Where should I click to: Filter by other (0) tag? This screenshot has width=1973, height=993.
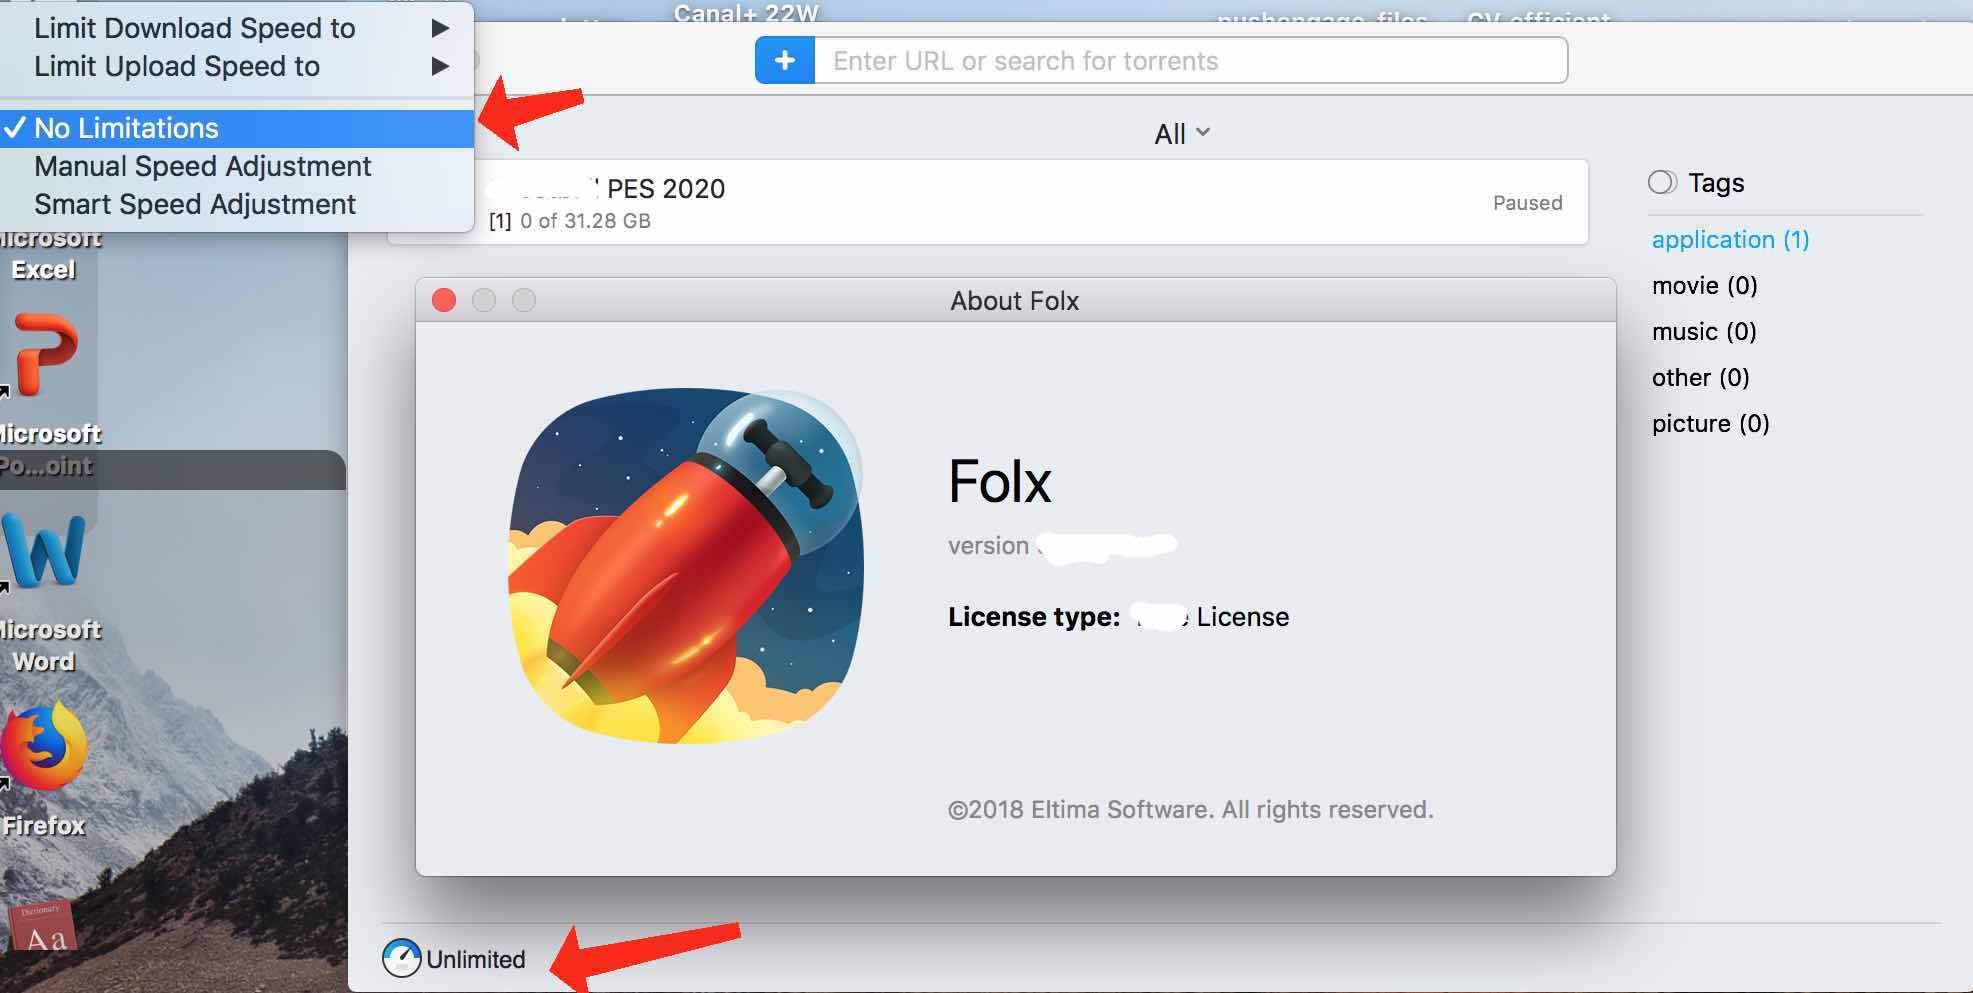click(1700, 378)
